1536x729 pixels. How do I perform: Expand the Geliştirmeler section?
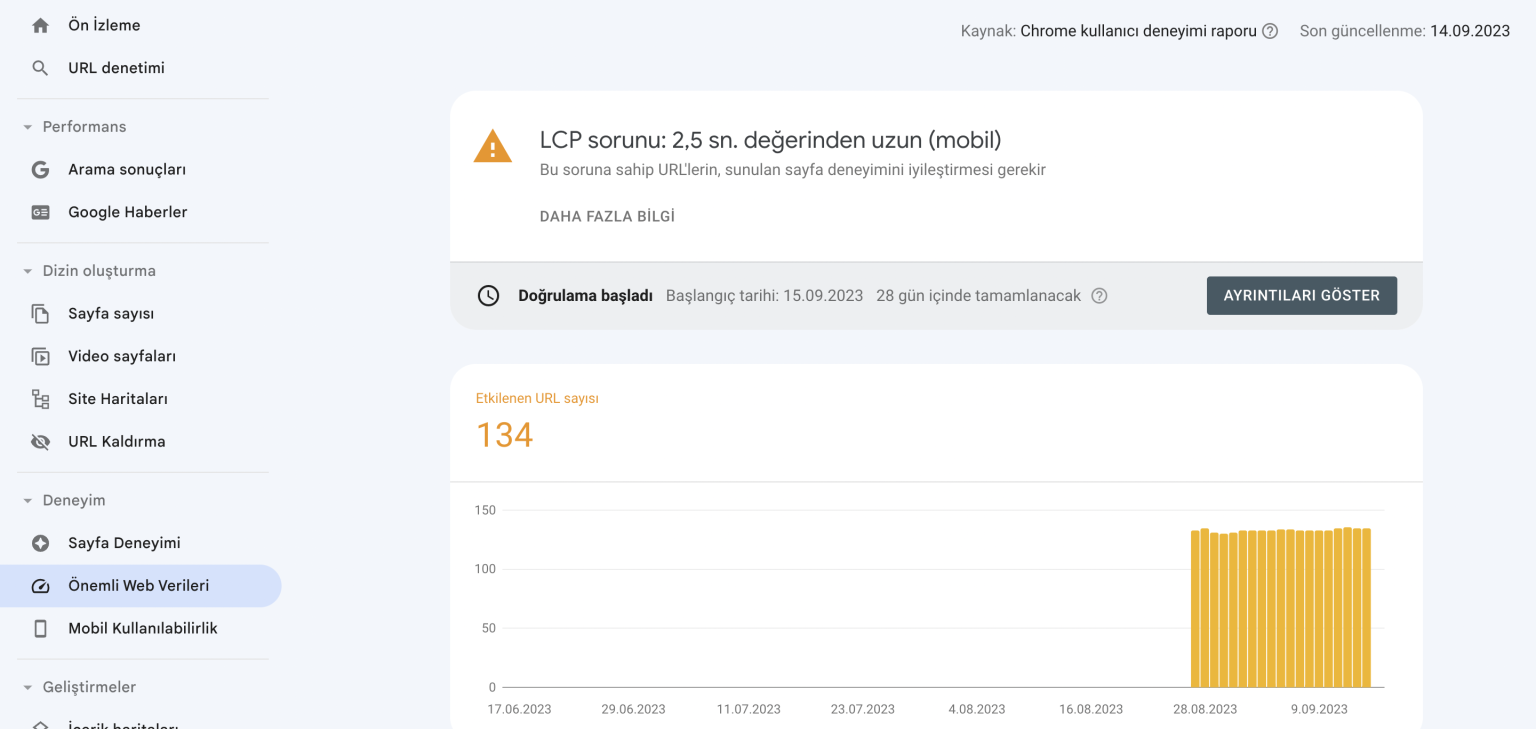pyautogui.click(x=25, y=687)
